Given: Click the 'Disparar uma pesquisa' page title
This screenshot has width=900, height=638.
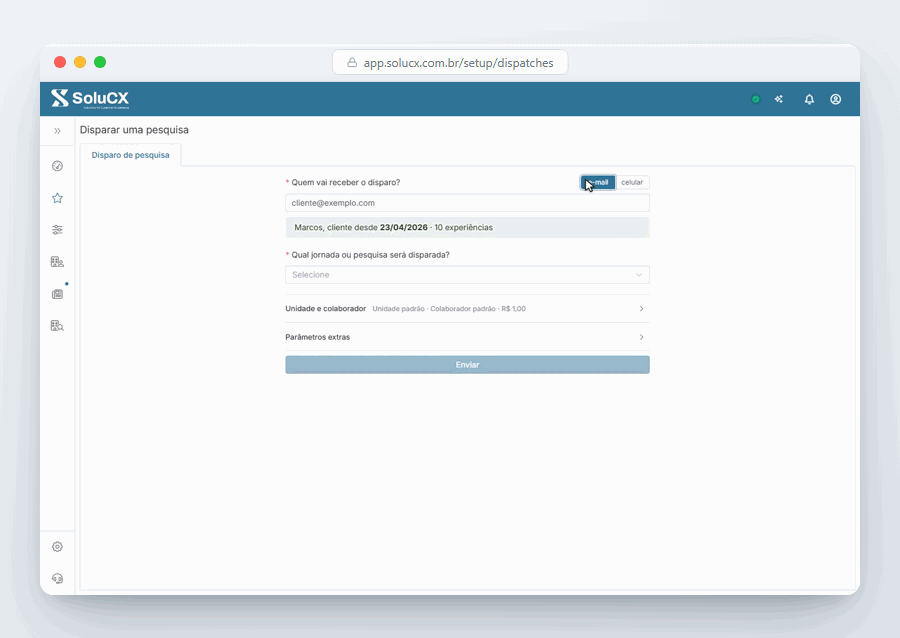Looking at the screenshot, I should point(134,130).
